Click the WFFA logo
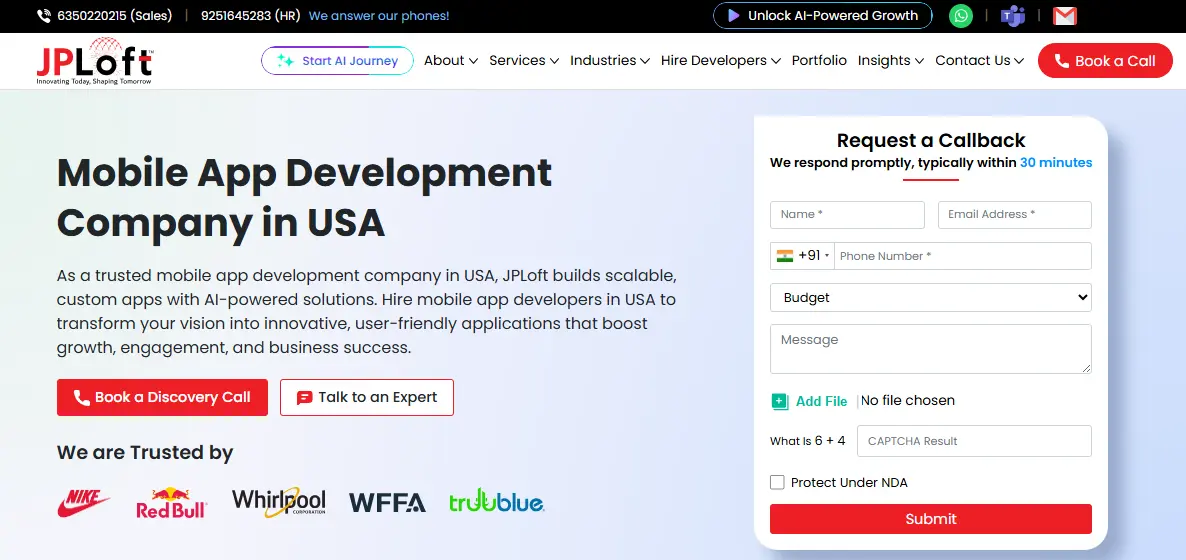Screen dimensions: 1186x560 coord(387,502)
